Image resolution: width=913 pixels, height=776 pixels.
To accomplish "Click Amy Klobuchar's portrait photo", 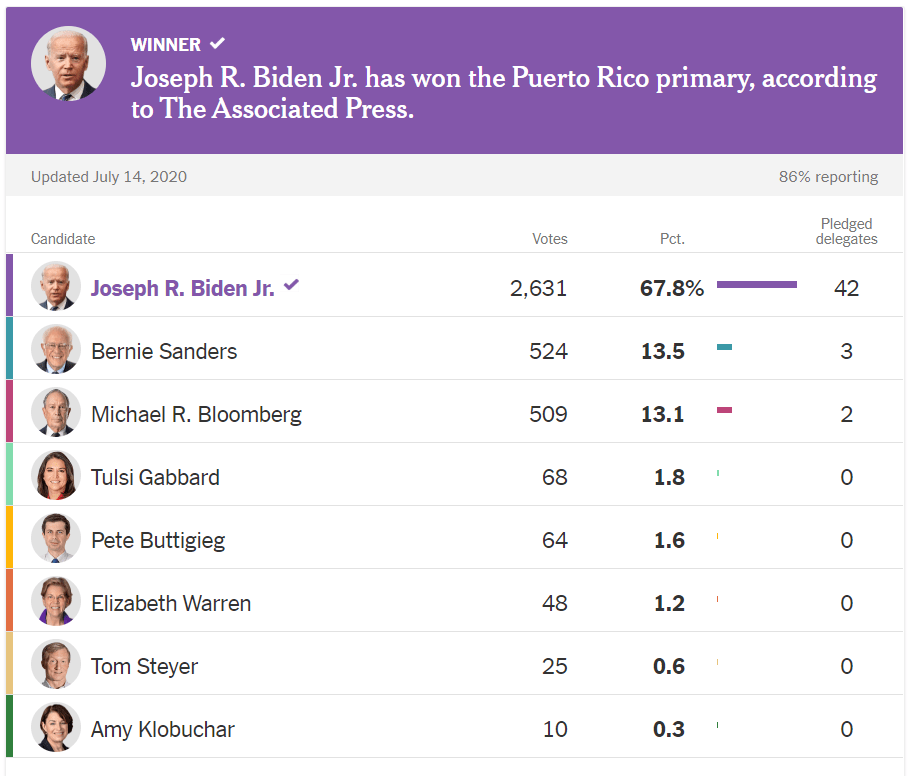I will click(x=56, y=728).
